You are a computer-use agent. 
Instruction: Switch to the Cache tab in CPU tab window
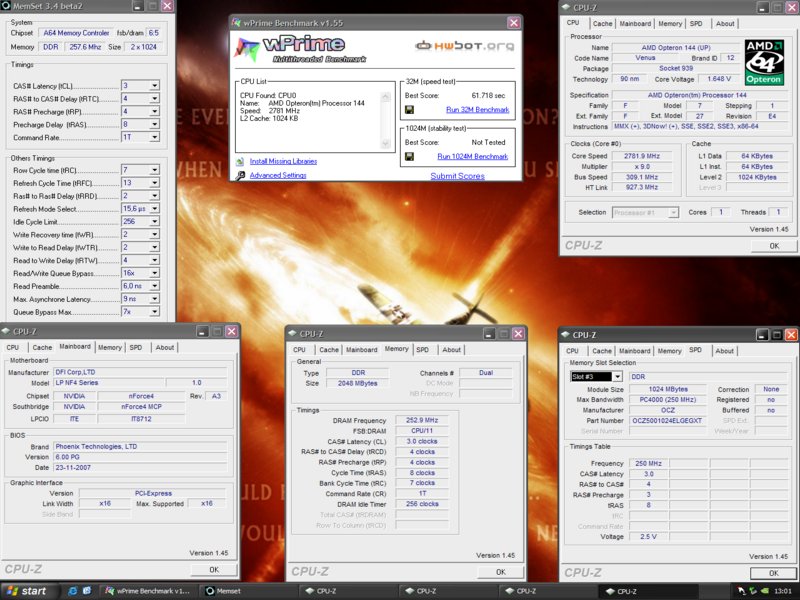click(602, 23)
